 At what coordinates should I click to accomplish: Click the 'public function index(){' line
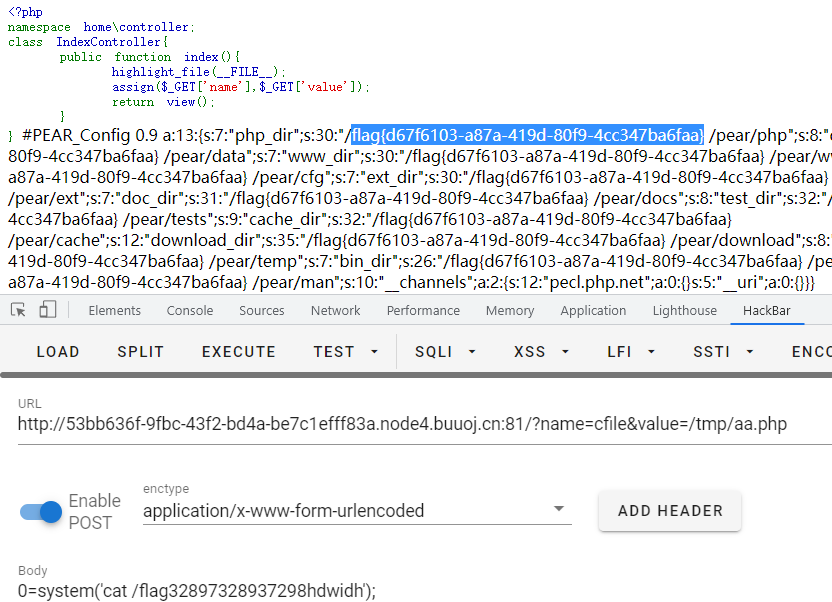[150, 57]
